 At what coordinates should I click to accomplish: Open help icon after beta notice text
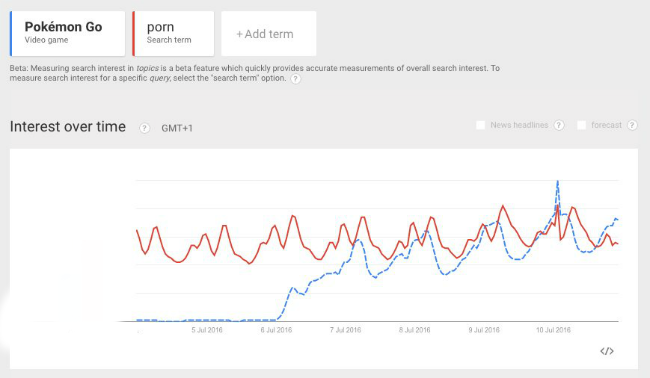(x=295, y=79)
